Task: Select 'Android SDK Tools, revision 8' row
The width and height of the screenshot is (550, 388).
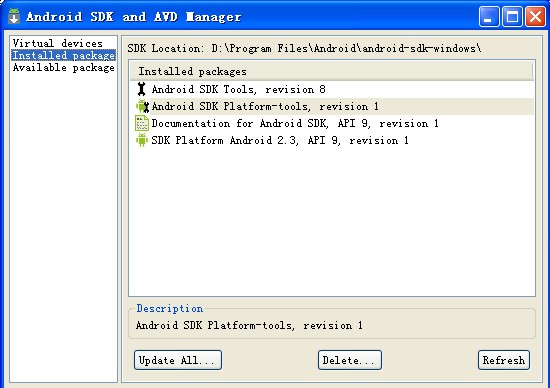Action: click(331, 89)
